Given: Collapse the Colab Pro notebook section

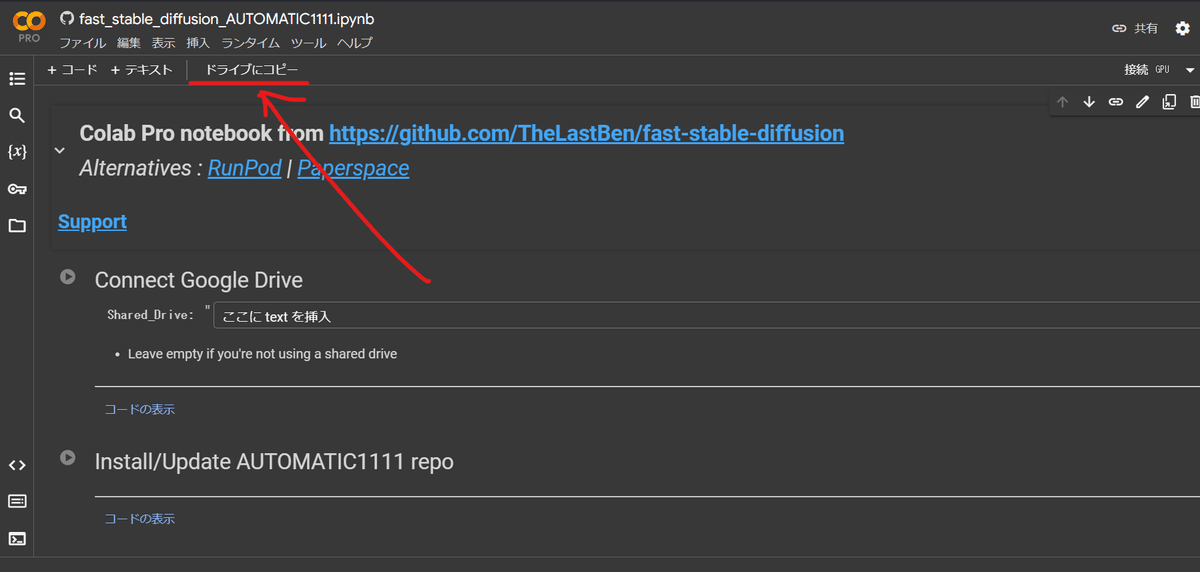Looking at the screenshot, I should pos(59,151).
